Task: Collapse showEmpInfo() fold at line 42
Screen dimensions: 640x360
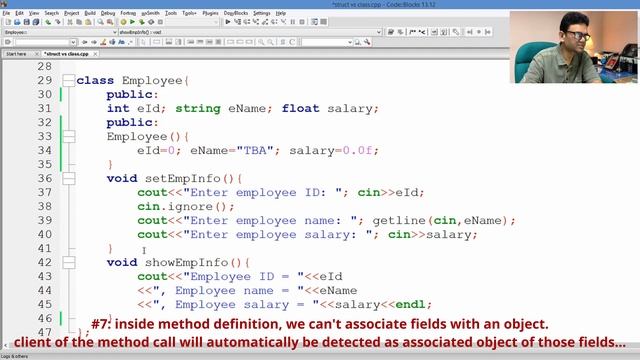Action: [x=69, y=262]
